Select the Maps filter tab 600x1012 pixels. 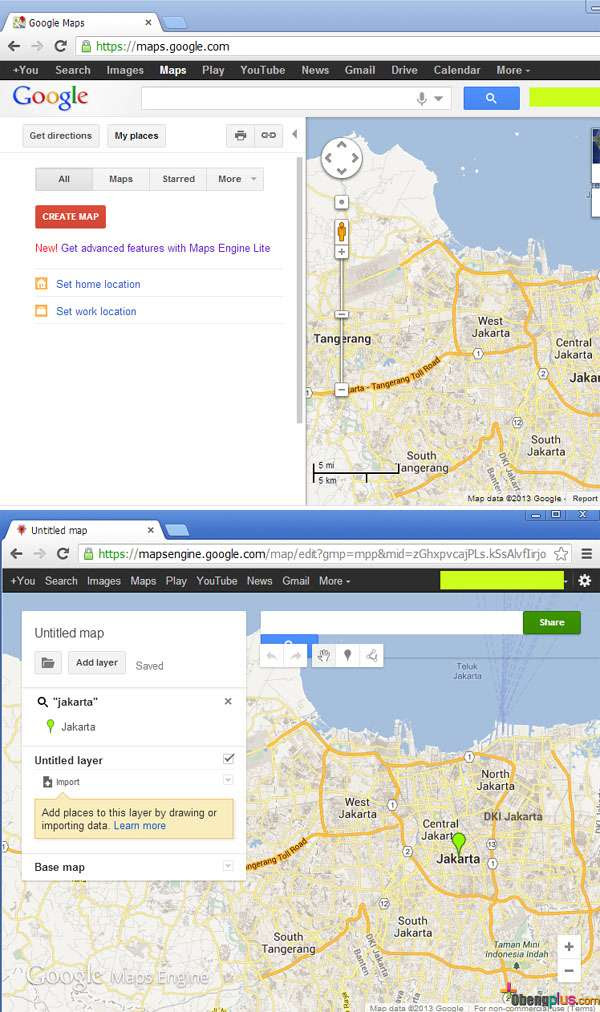tap(121, 179)
